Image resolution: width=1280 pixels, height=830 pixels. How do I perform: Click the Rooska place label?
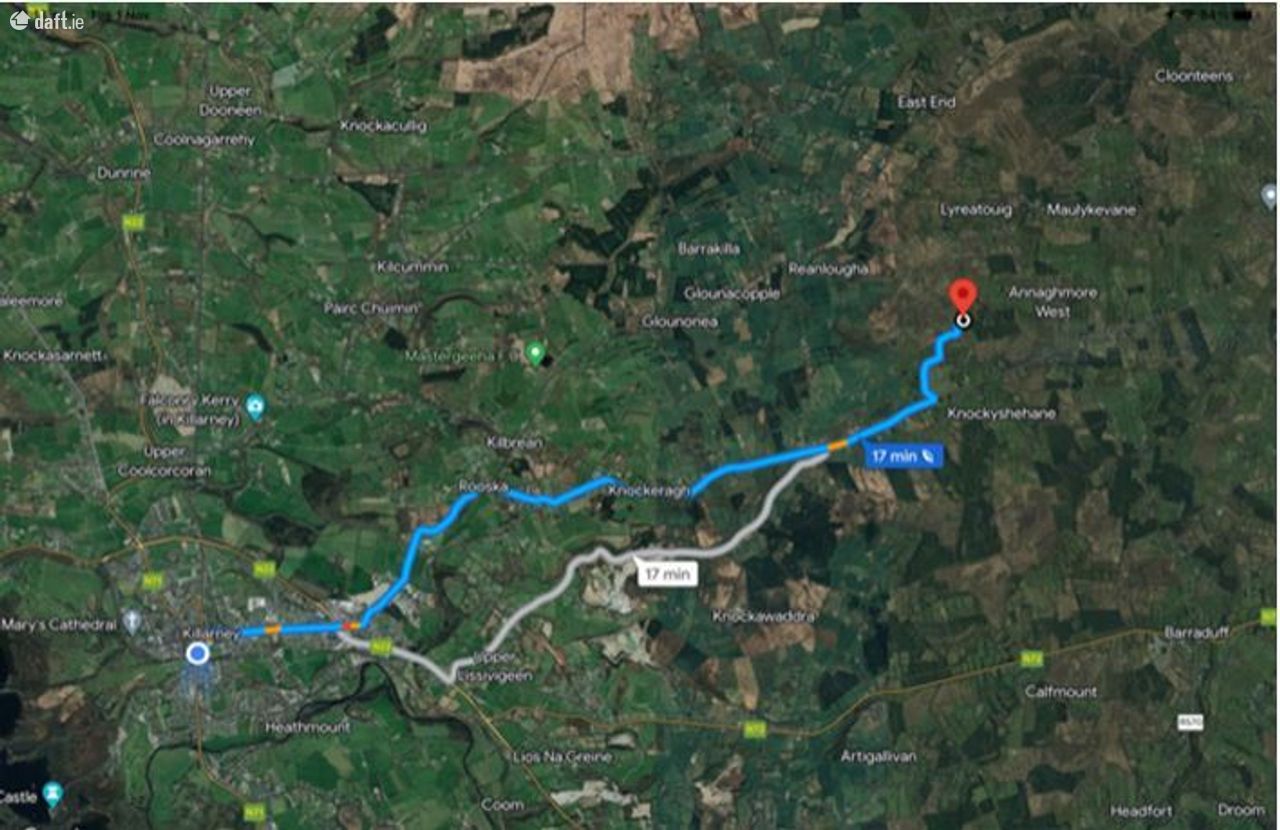pyautogui.click(x=483, y=486)
